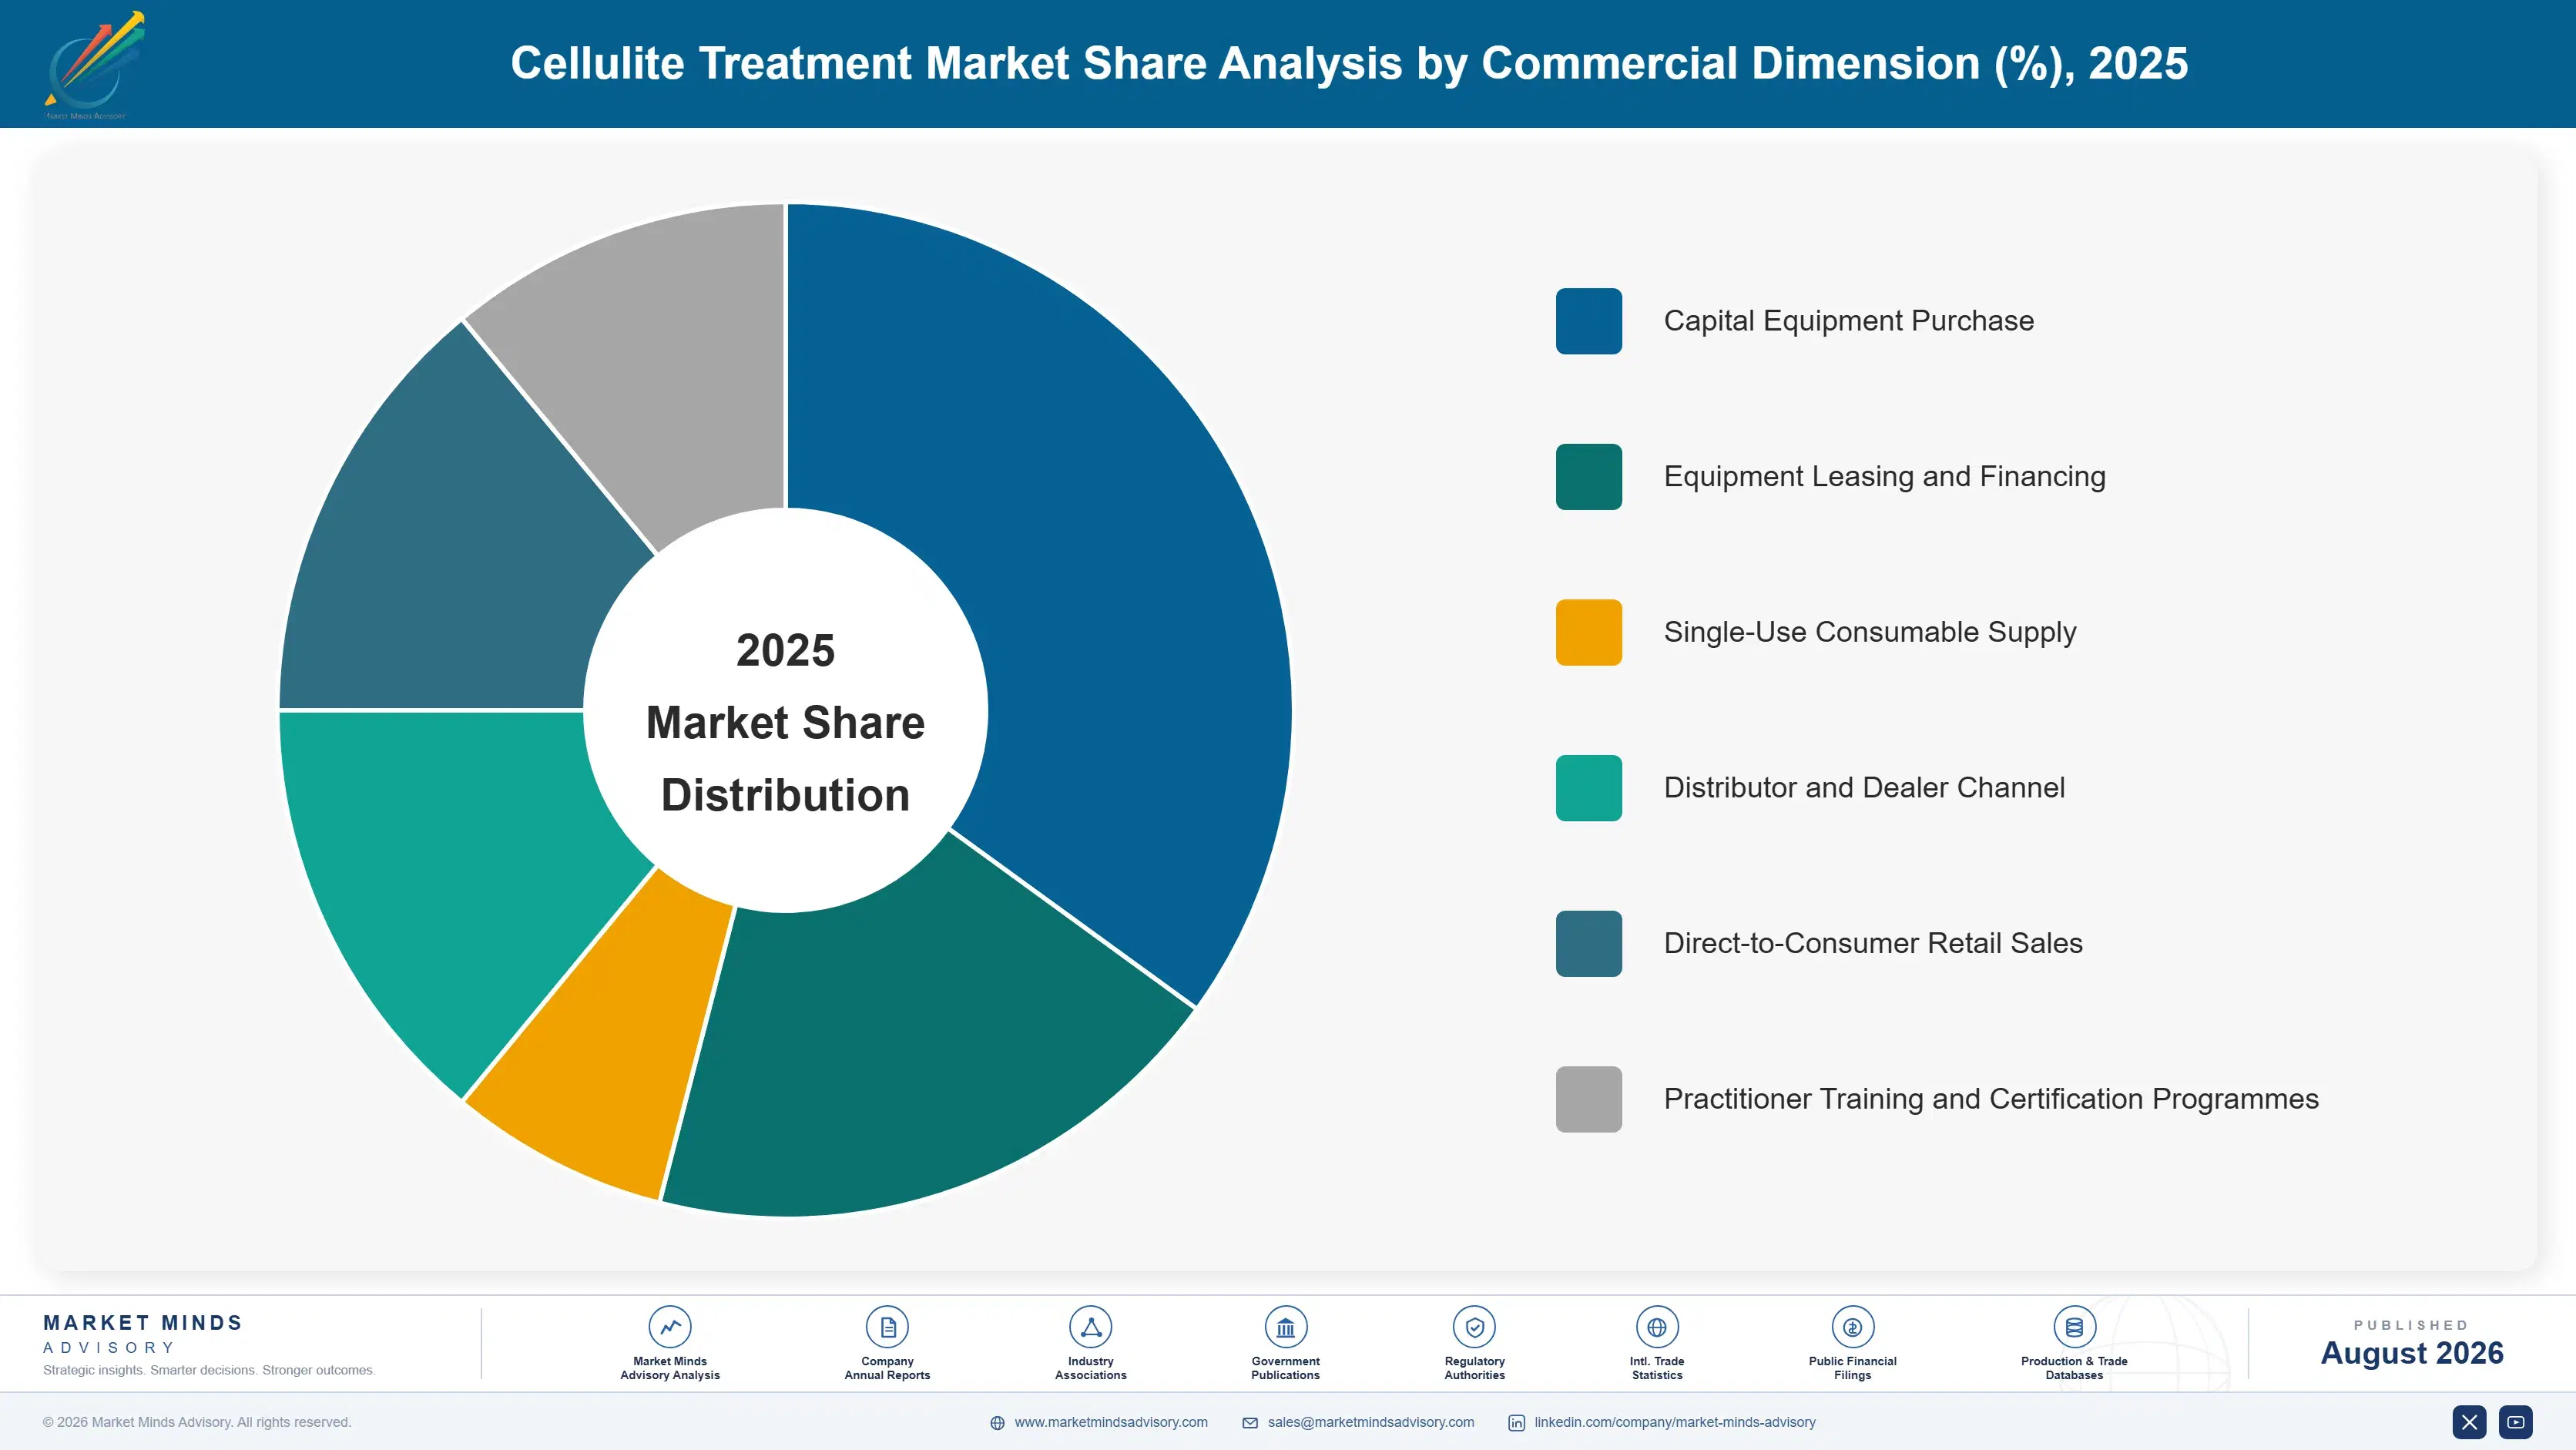Click the Distributor and Dealer Channel swatch

point(1588,788)
